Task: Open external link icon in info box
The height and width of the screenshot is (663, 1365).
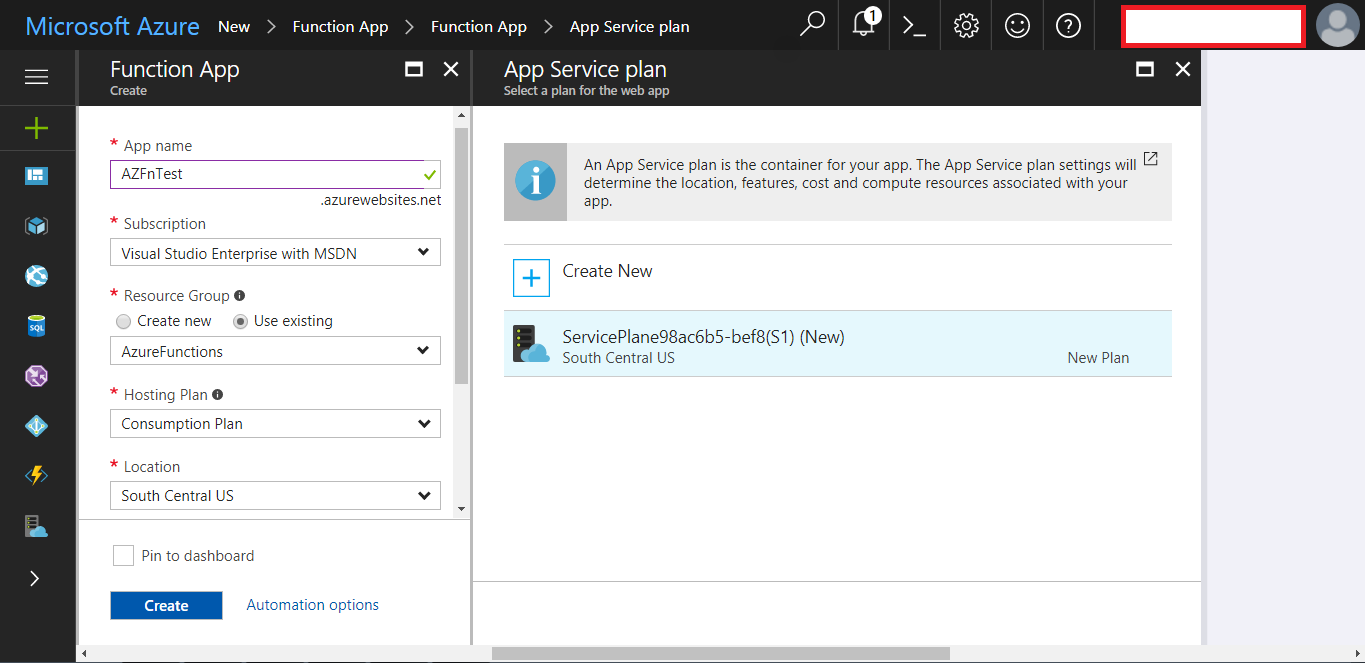Action: 1151,158
